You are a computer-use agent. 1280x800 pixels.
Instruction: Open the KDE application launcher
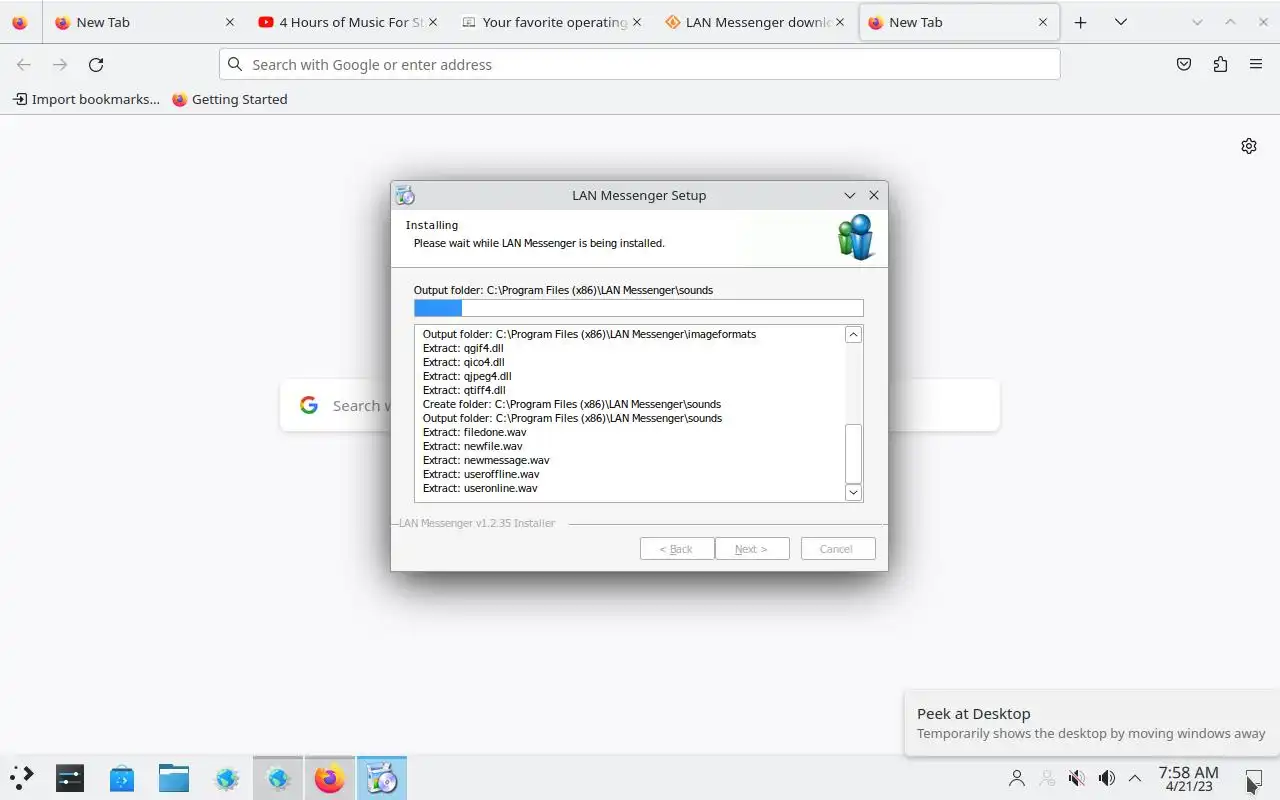pos(21,778)
